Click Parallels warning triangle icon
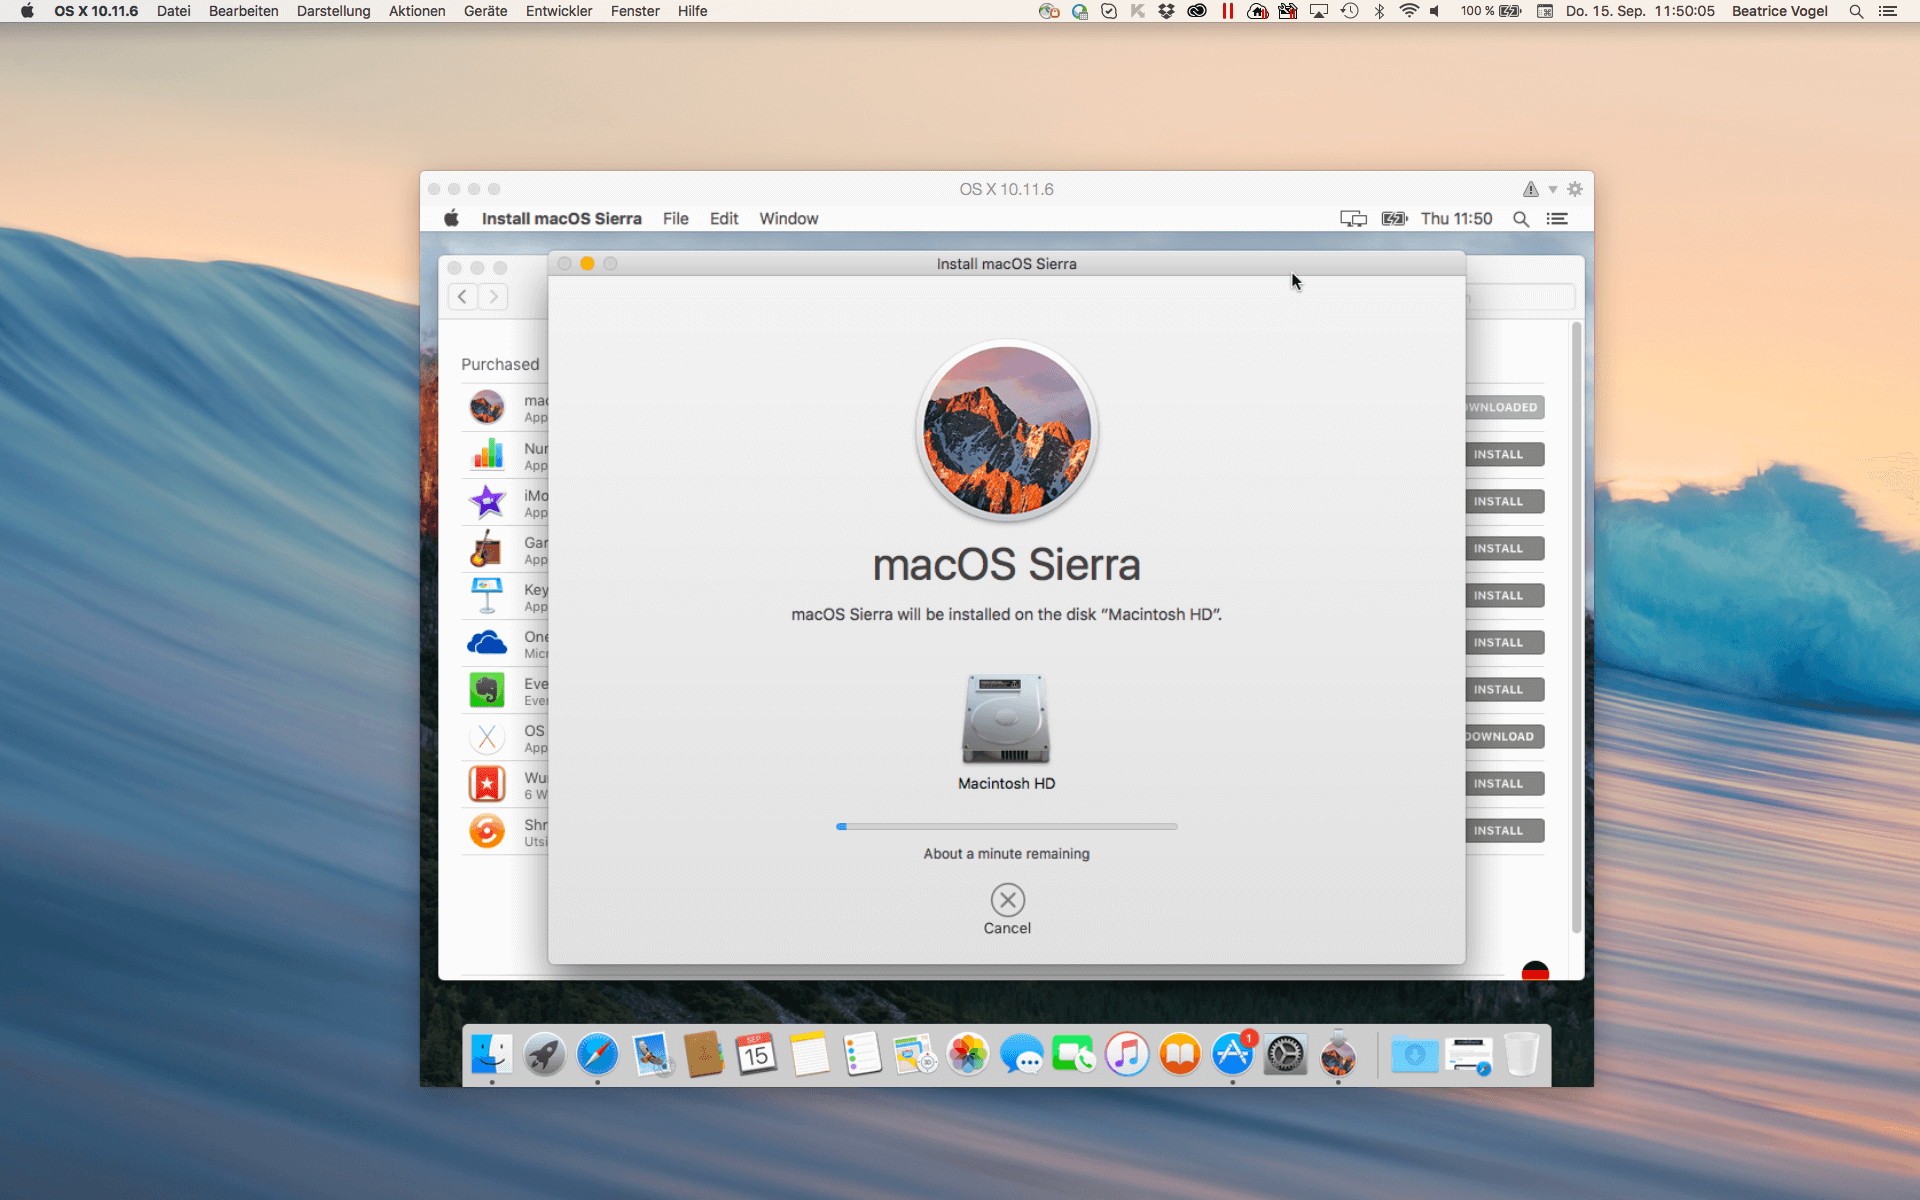The width and height of the screenshot is (1920, 1200). click(x=1530, y=189)
